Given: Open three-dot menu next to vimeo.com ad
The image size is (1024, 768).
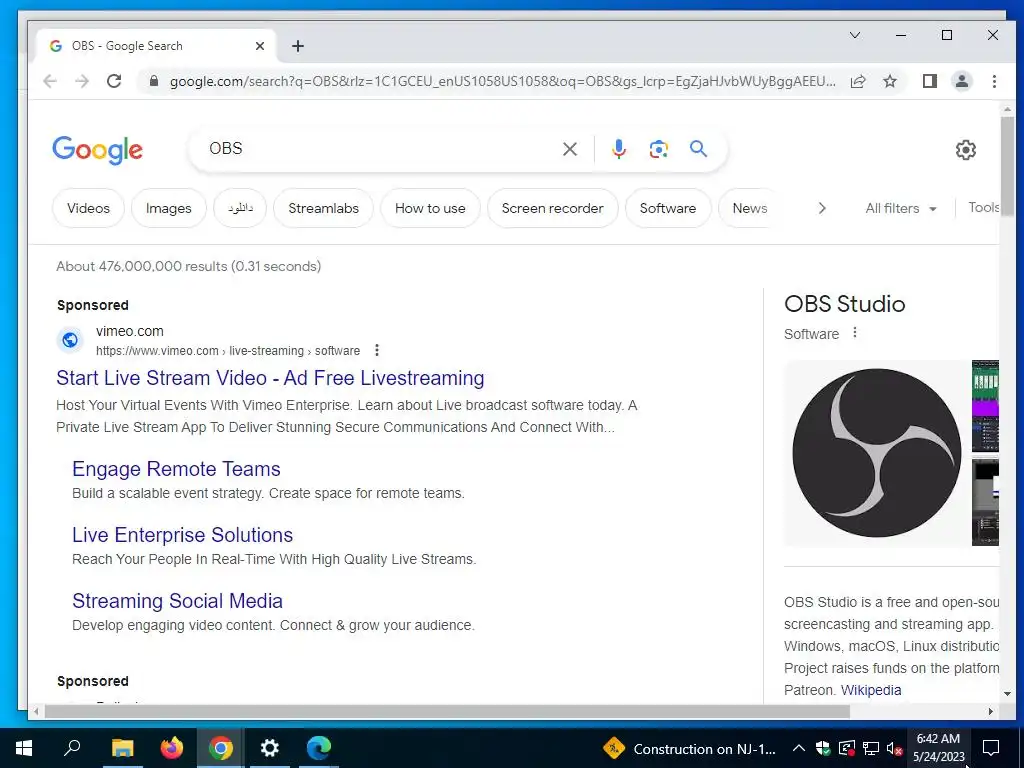Looking at the screenshot, I should point(377,351).
